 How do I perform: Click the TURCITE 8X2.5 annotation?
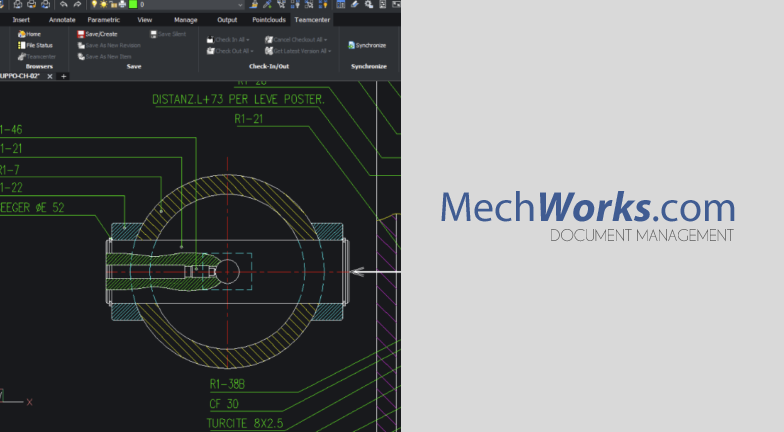(x=245, y=424)
